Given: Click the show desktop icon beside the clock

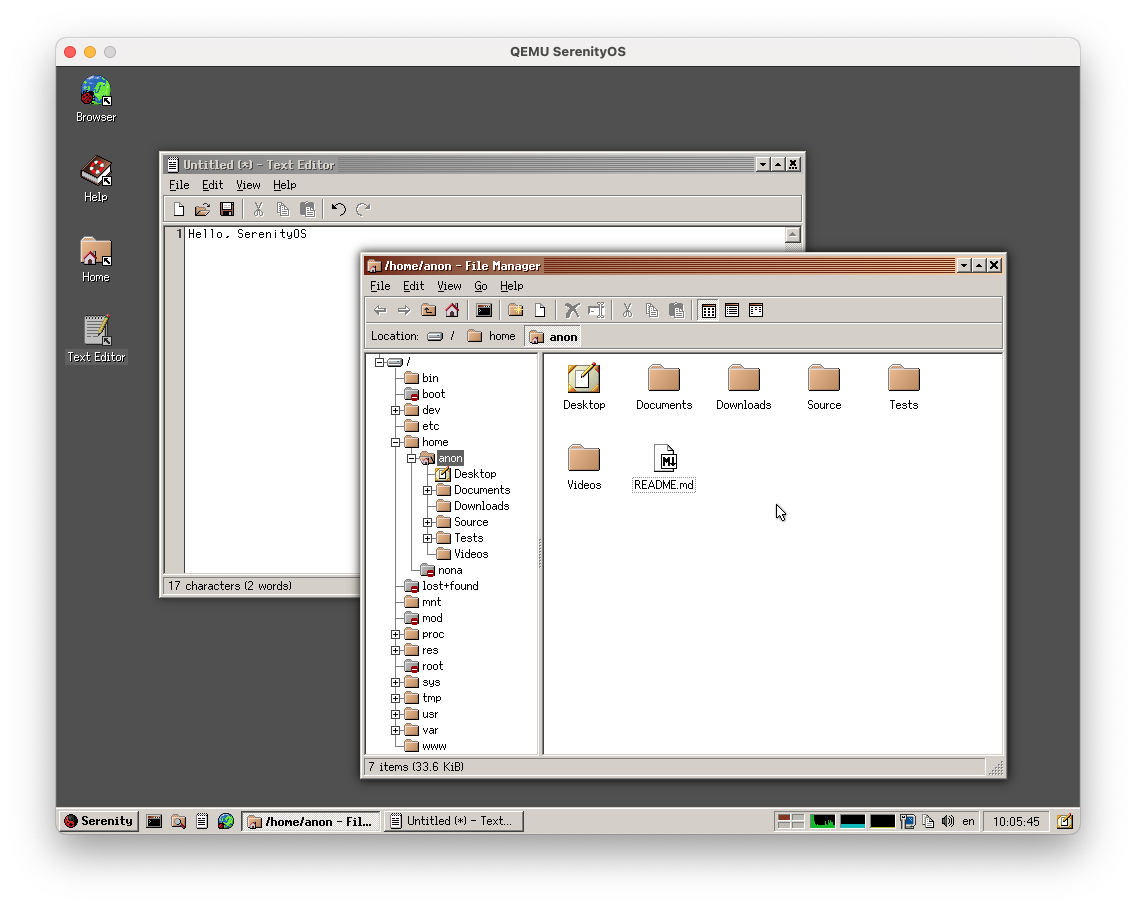Looking at the screenshot, I should pos(1064,821).
